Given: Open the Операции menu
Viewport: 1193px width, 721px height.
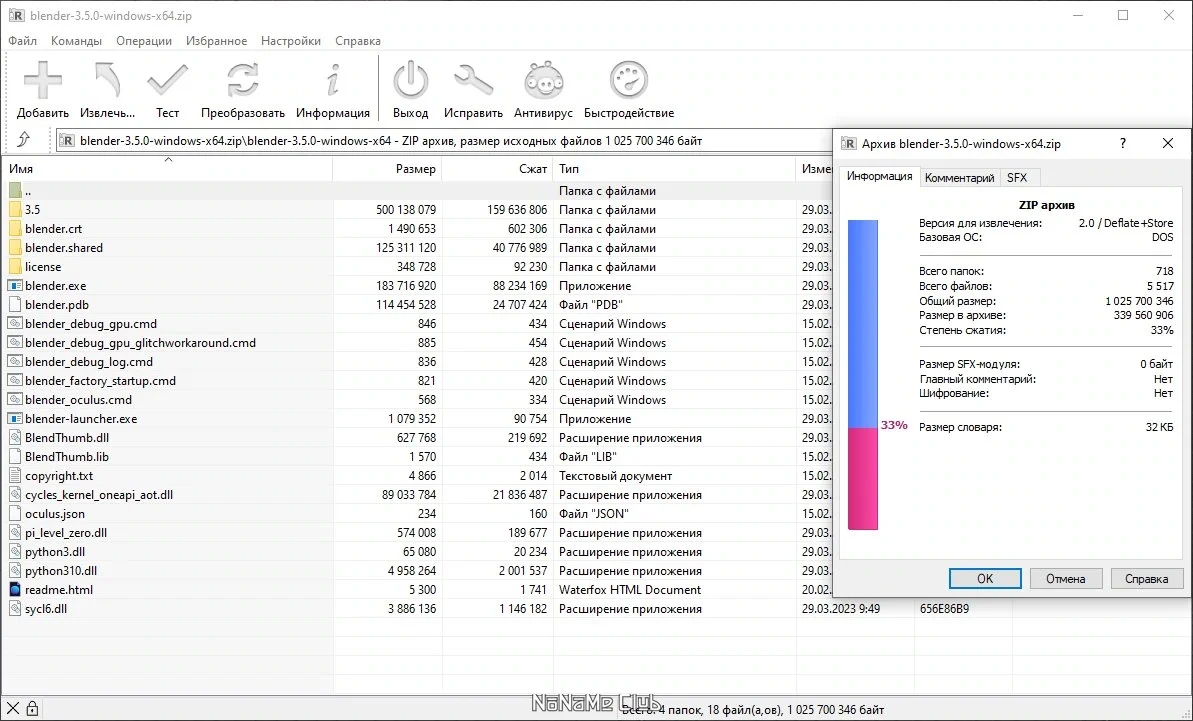Looking at the screenshot, I should (x=144, y=41).
